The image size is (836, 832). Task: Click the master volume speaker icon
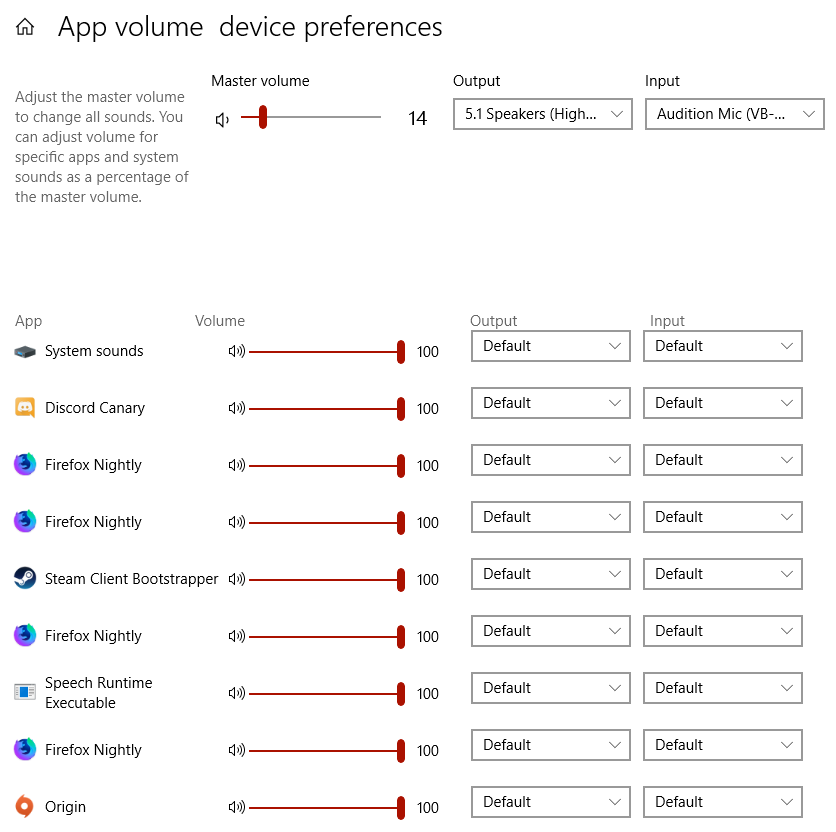[x=220, y=118]
